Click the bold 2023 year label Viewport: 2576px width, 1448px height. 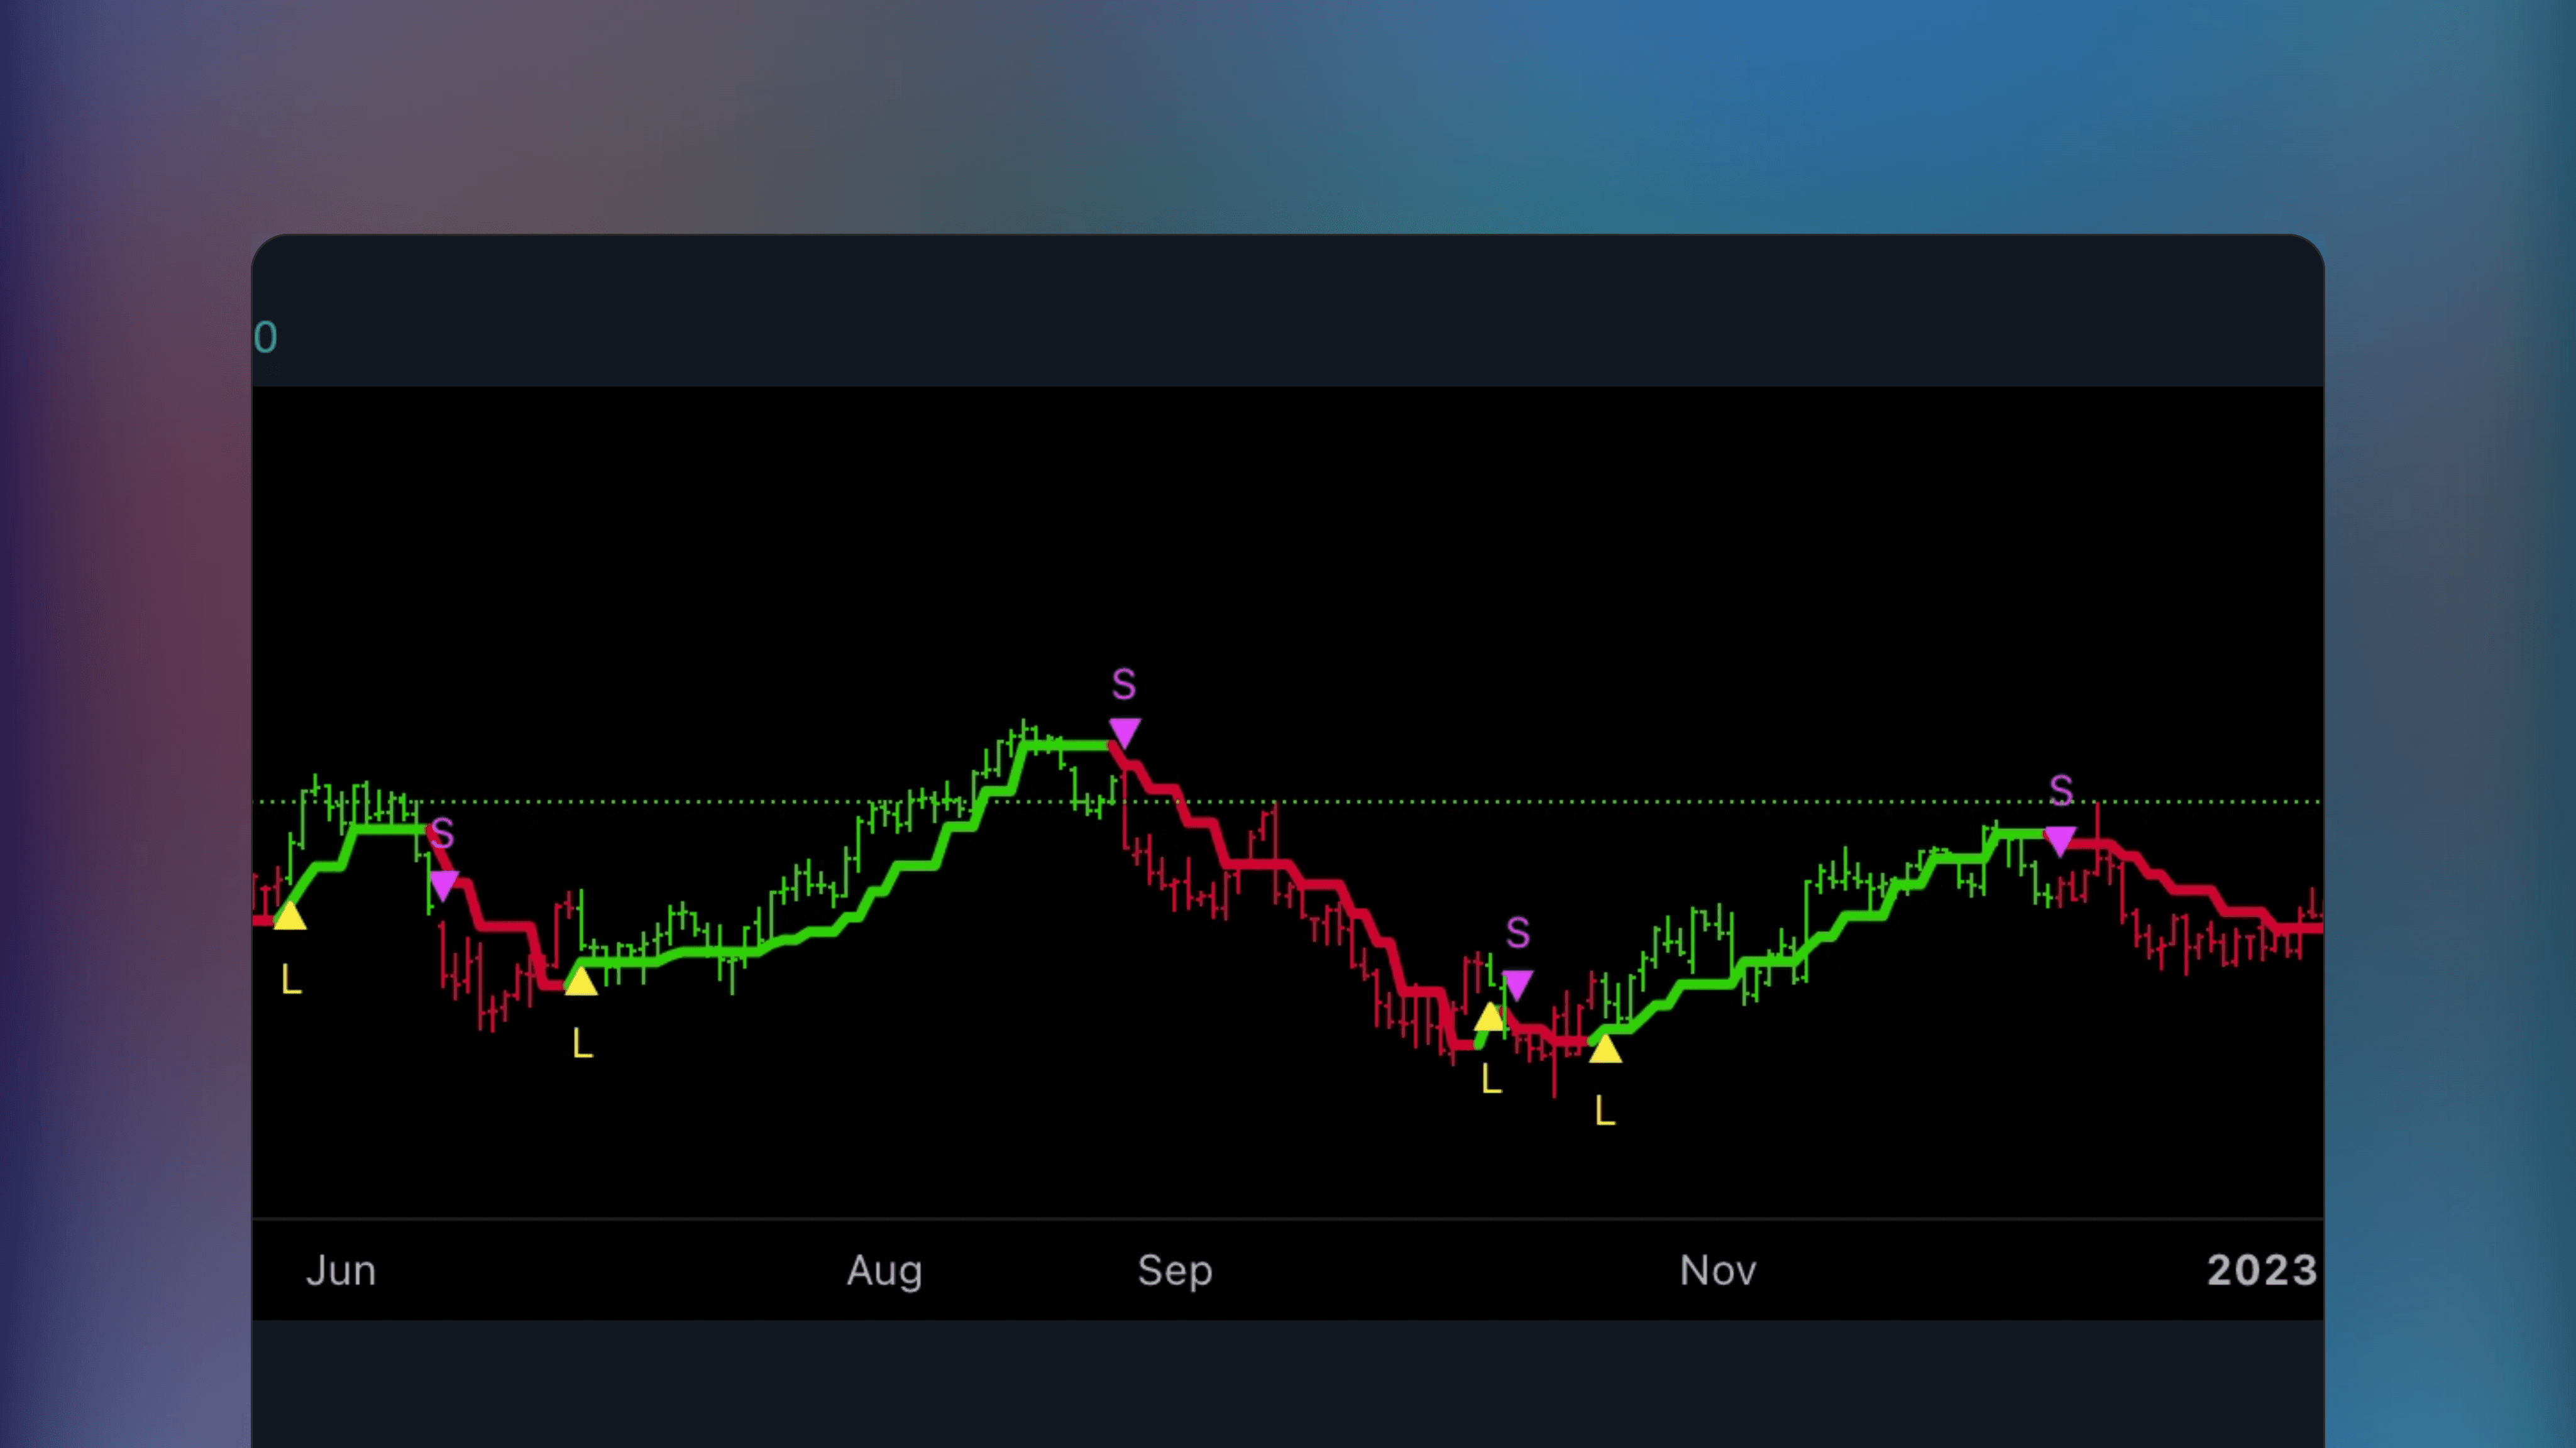[2261, 1270]
